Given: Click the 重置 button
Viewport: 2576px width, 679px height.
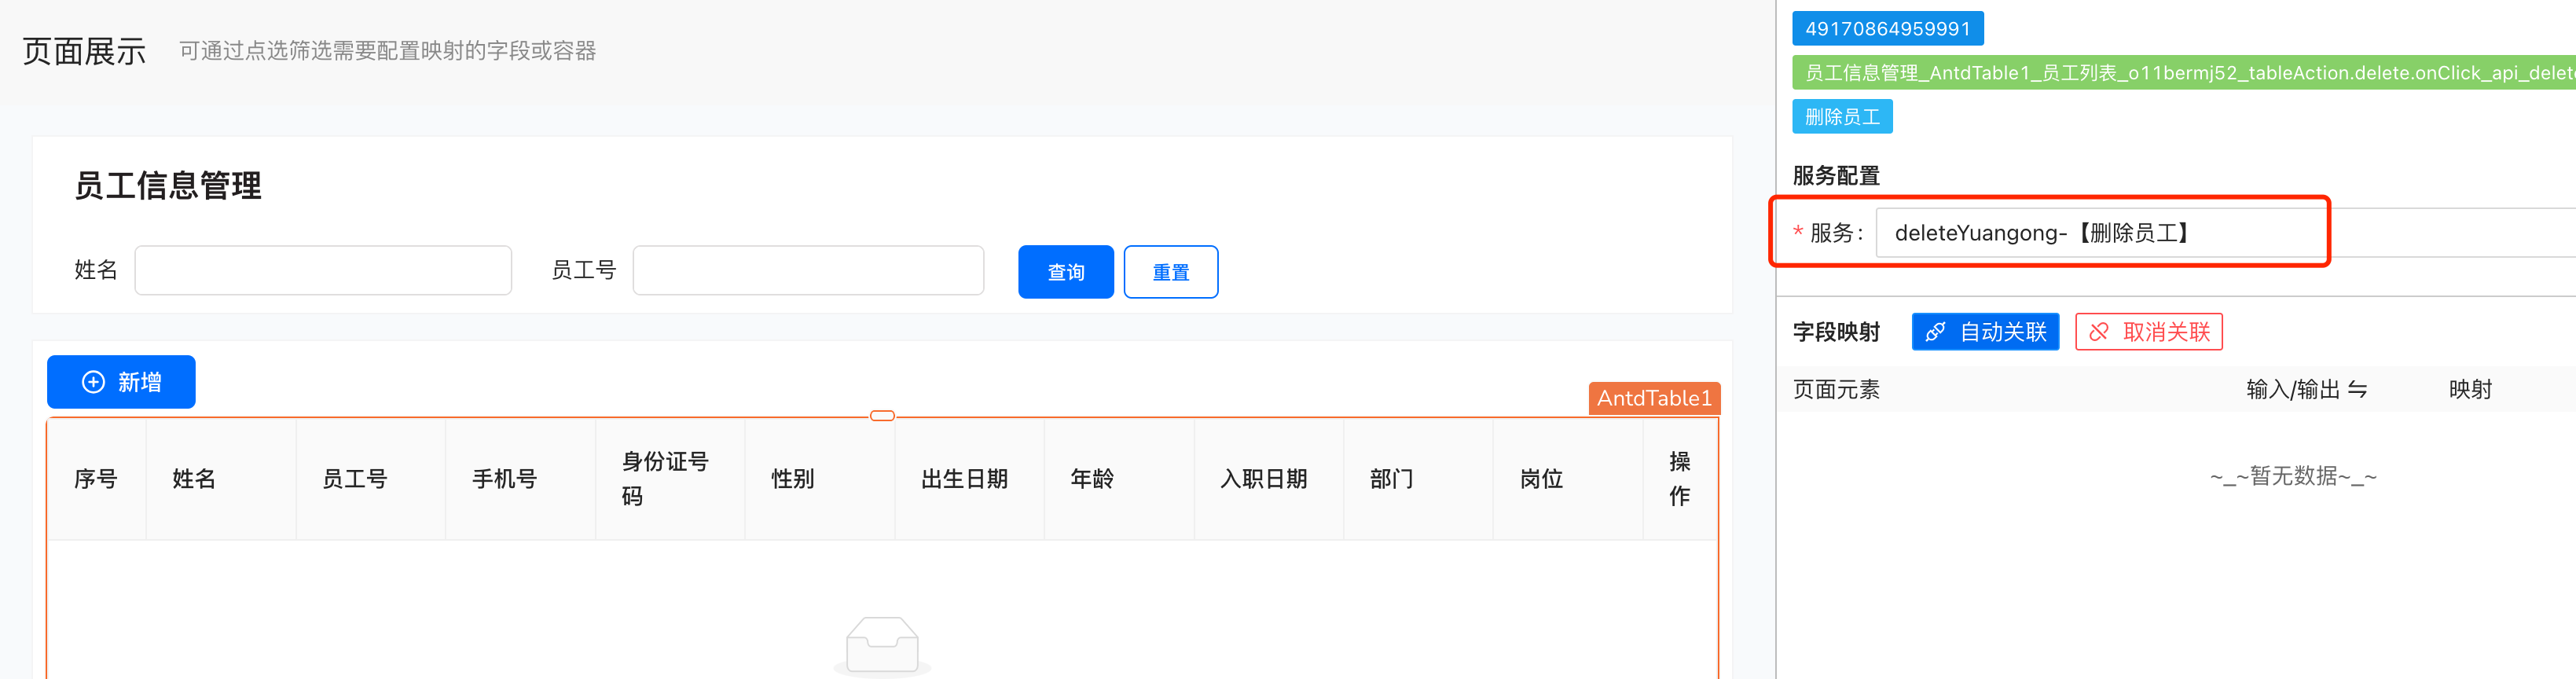Looking at the screenshot, I should pyautogui.click(x=1170, y=272).
